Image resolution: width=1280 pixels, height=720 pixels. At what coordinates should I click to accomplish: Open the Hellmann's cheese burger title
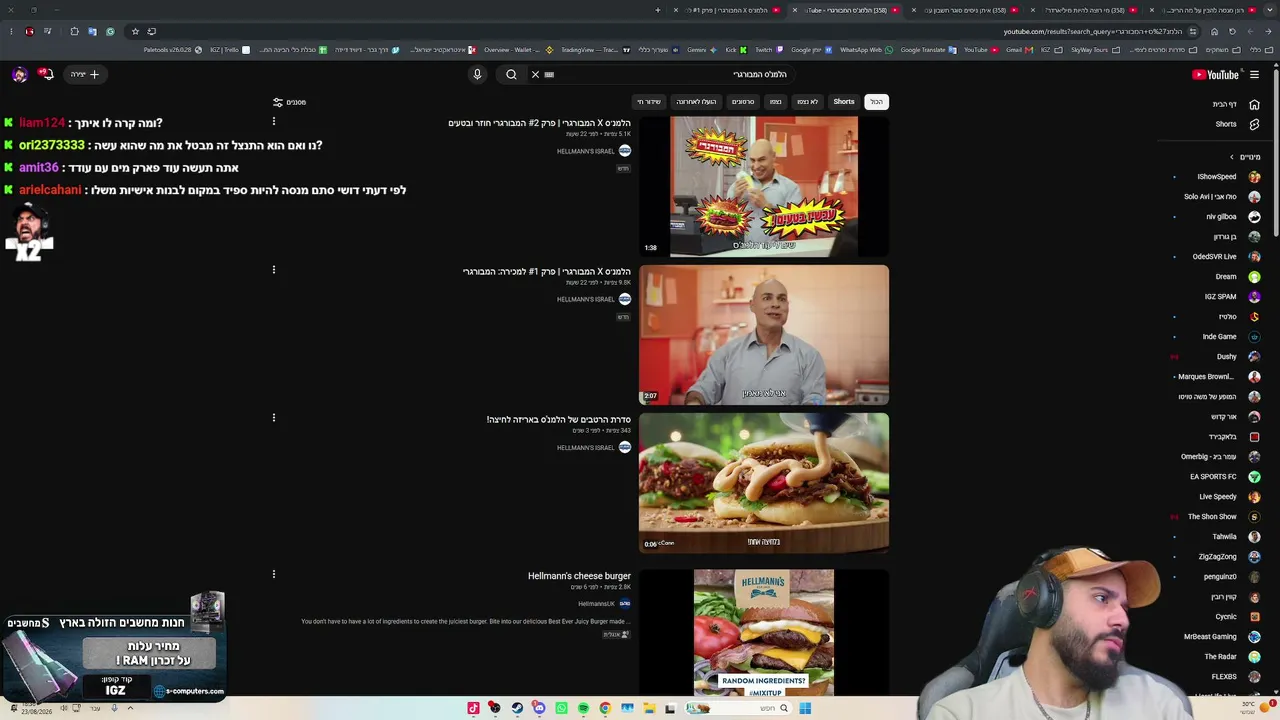point(579,576)
